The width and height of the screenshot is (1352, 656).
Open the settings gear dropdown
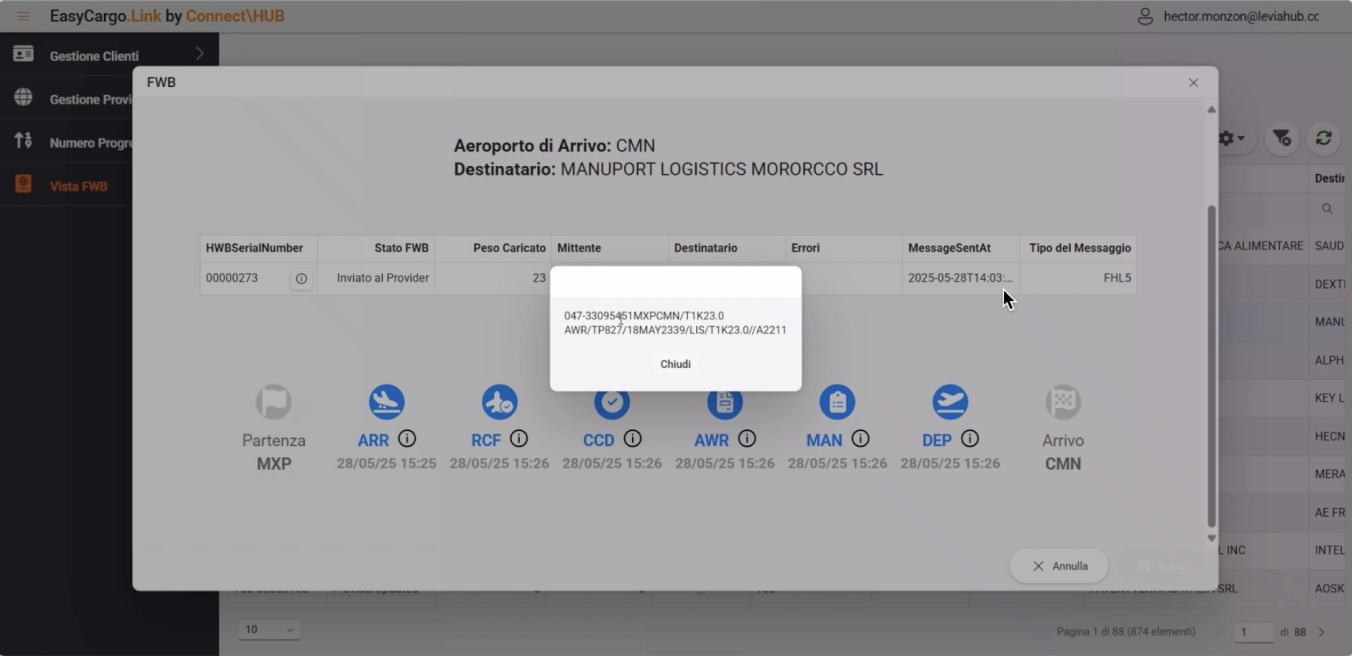1231,138
